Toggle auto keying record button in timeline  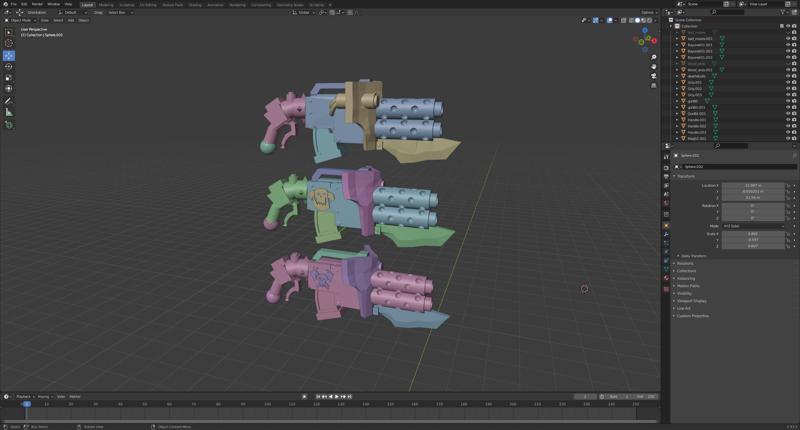[x=305, y=396]
